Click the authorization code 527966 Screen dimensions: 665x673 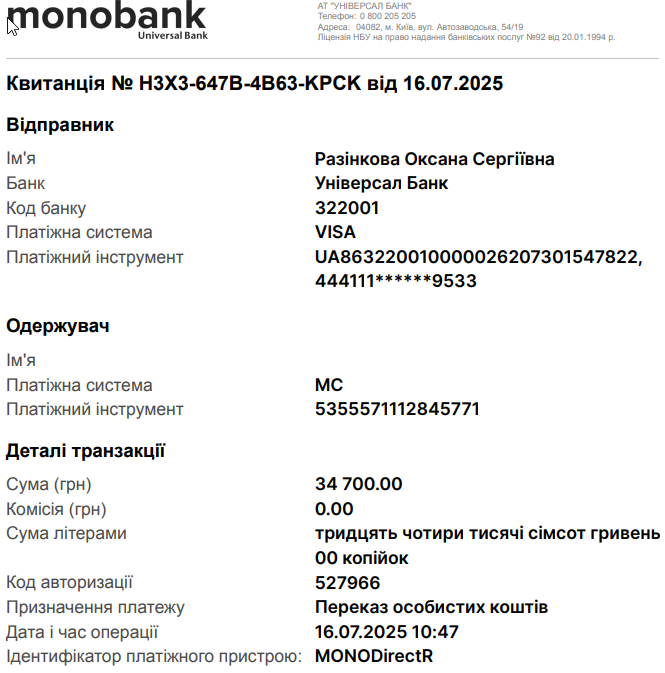pos(347,583)
